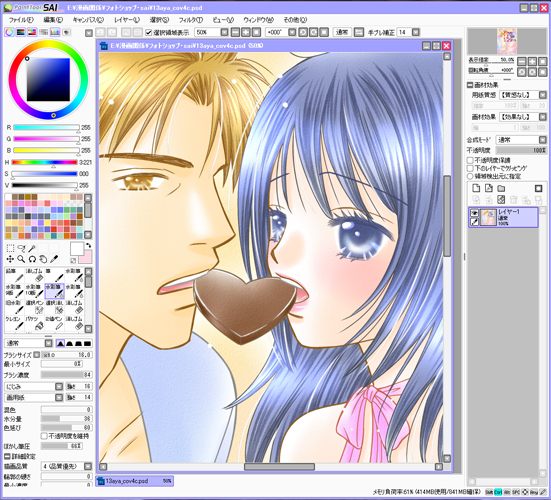The height and width of the screenshot is (500, 551).
Task: Select the eyedropper color picker tool
Action: tap(54, 259)
